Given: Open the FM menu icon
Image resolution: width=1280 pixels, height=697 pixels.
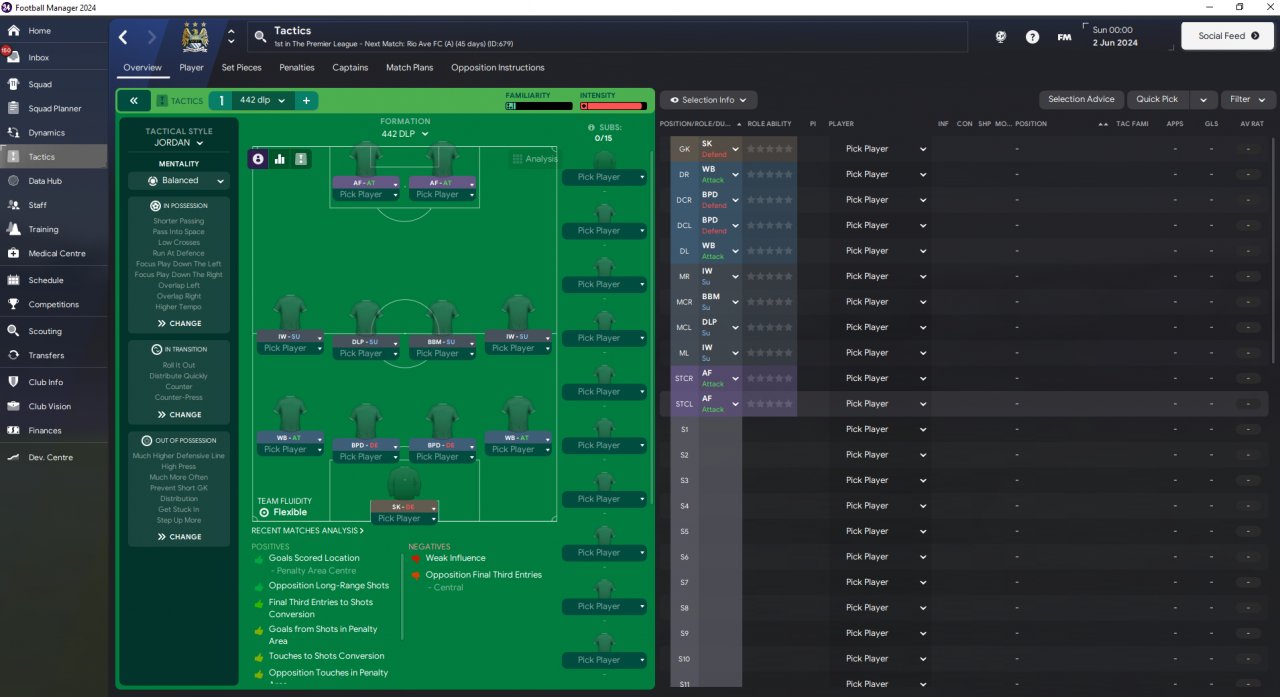Looking at the screenshot, I should [1065, 37].
